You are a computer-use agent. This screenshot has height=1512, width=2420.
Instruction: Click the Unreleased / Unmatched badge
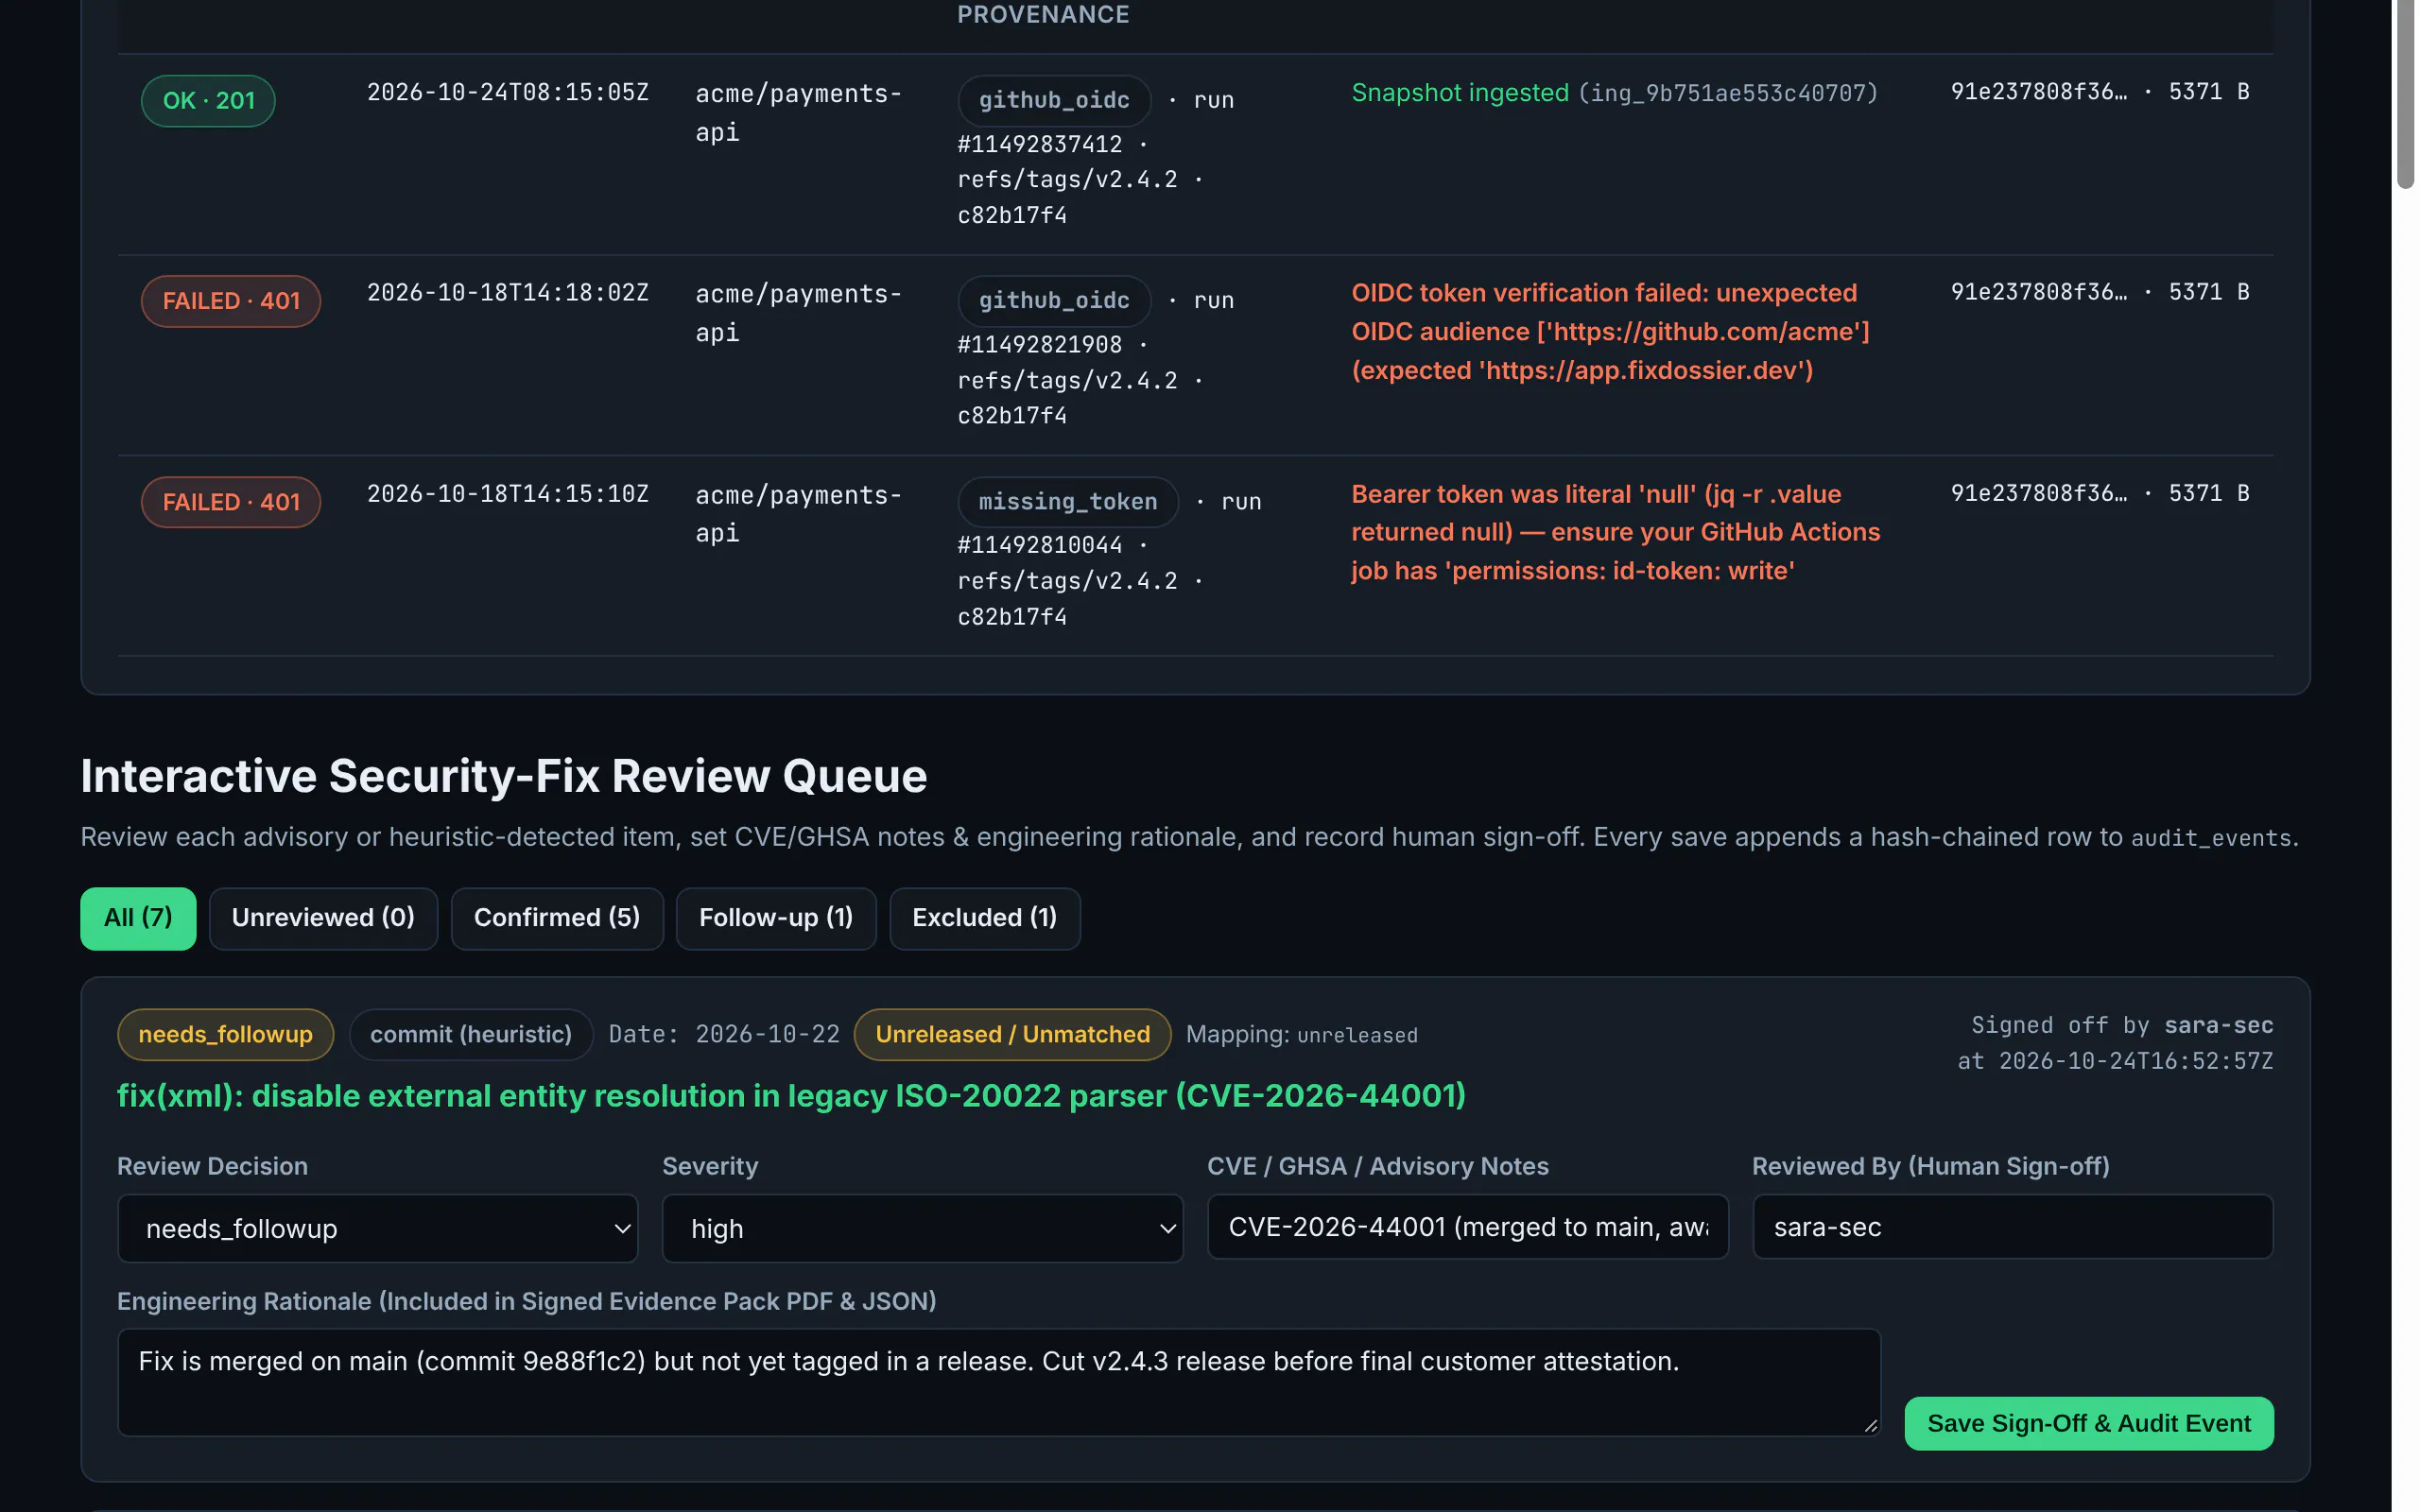pos(1012,1034)
